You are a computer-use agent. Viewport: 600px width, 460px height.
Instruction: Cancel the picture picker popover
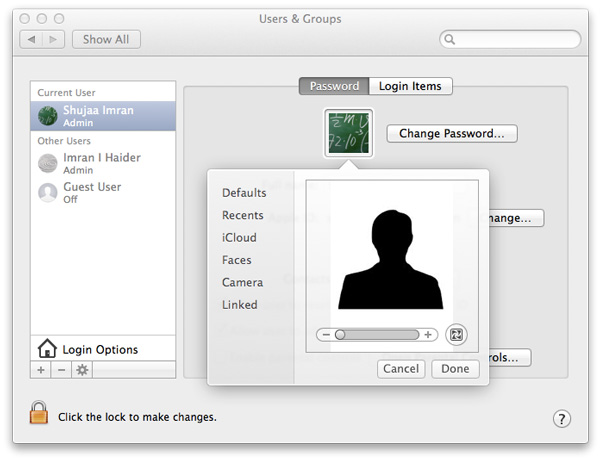click(x=401, y=369)
